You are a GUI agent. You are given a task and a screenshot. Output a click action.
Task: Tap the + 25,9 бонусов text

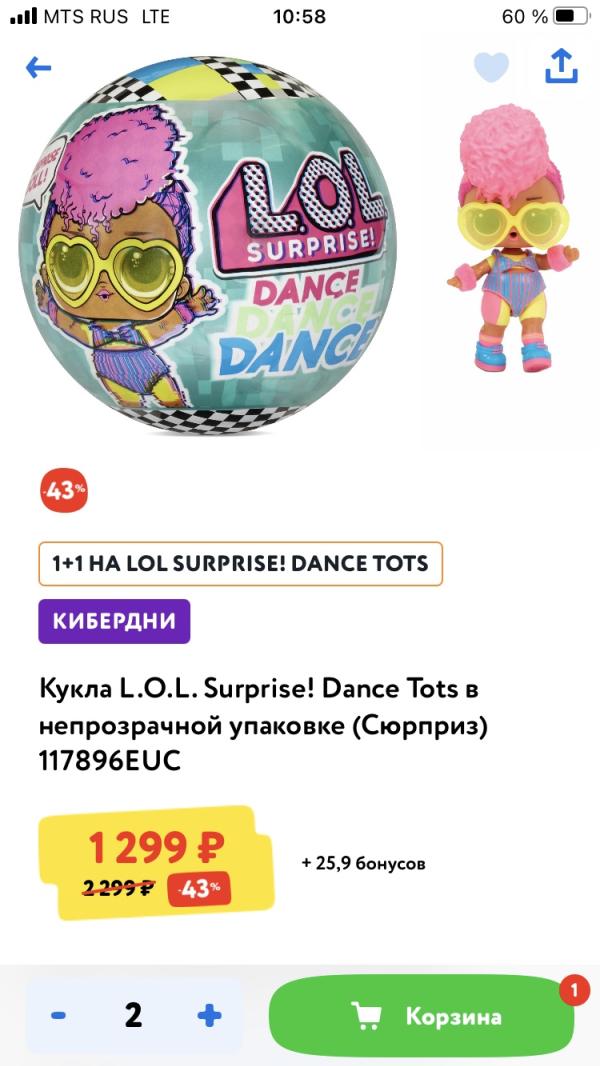tap(363, 862)
